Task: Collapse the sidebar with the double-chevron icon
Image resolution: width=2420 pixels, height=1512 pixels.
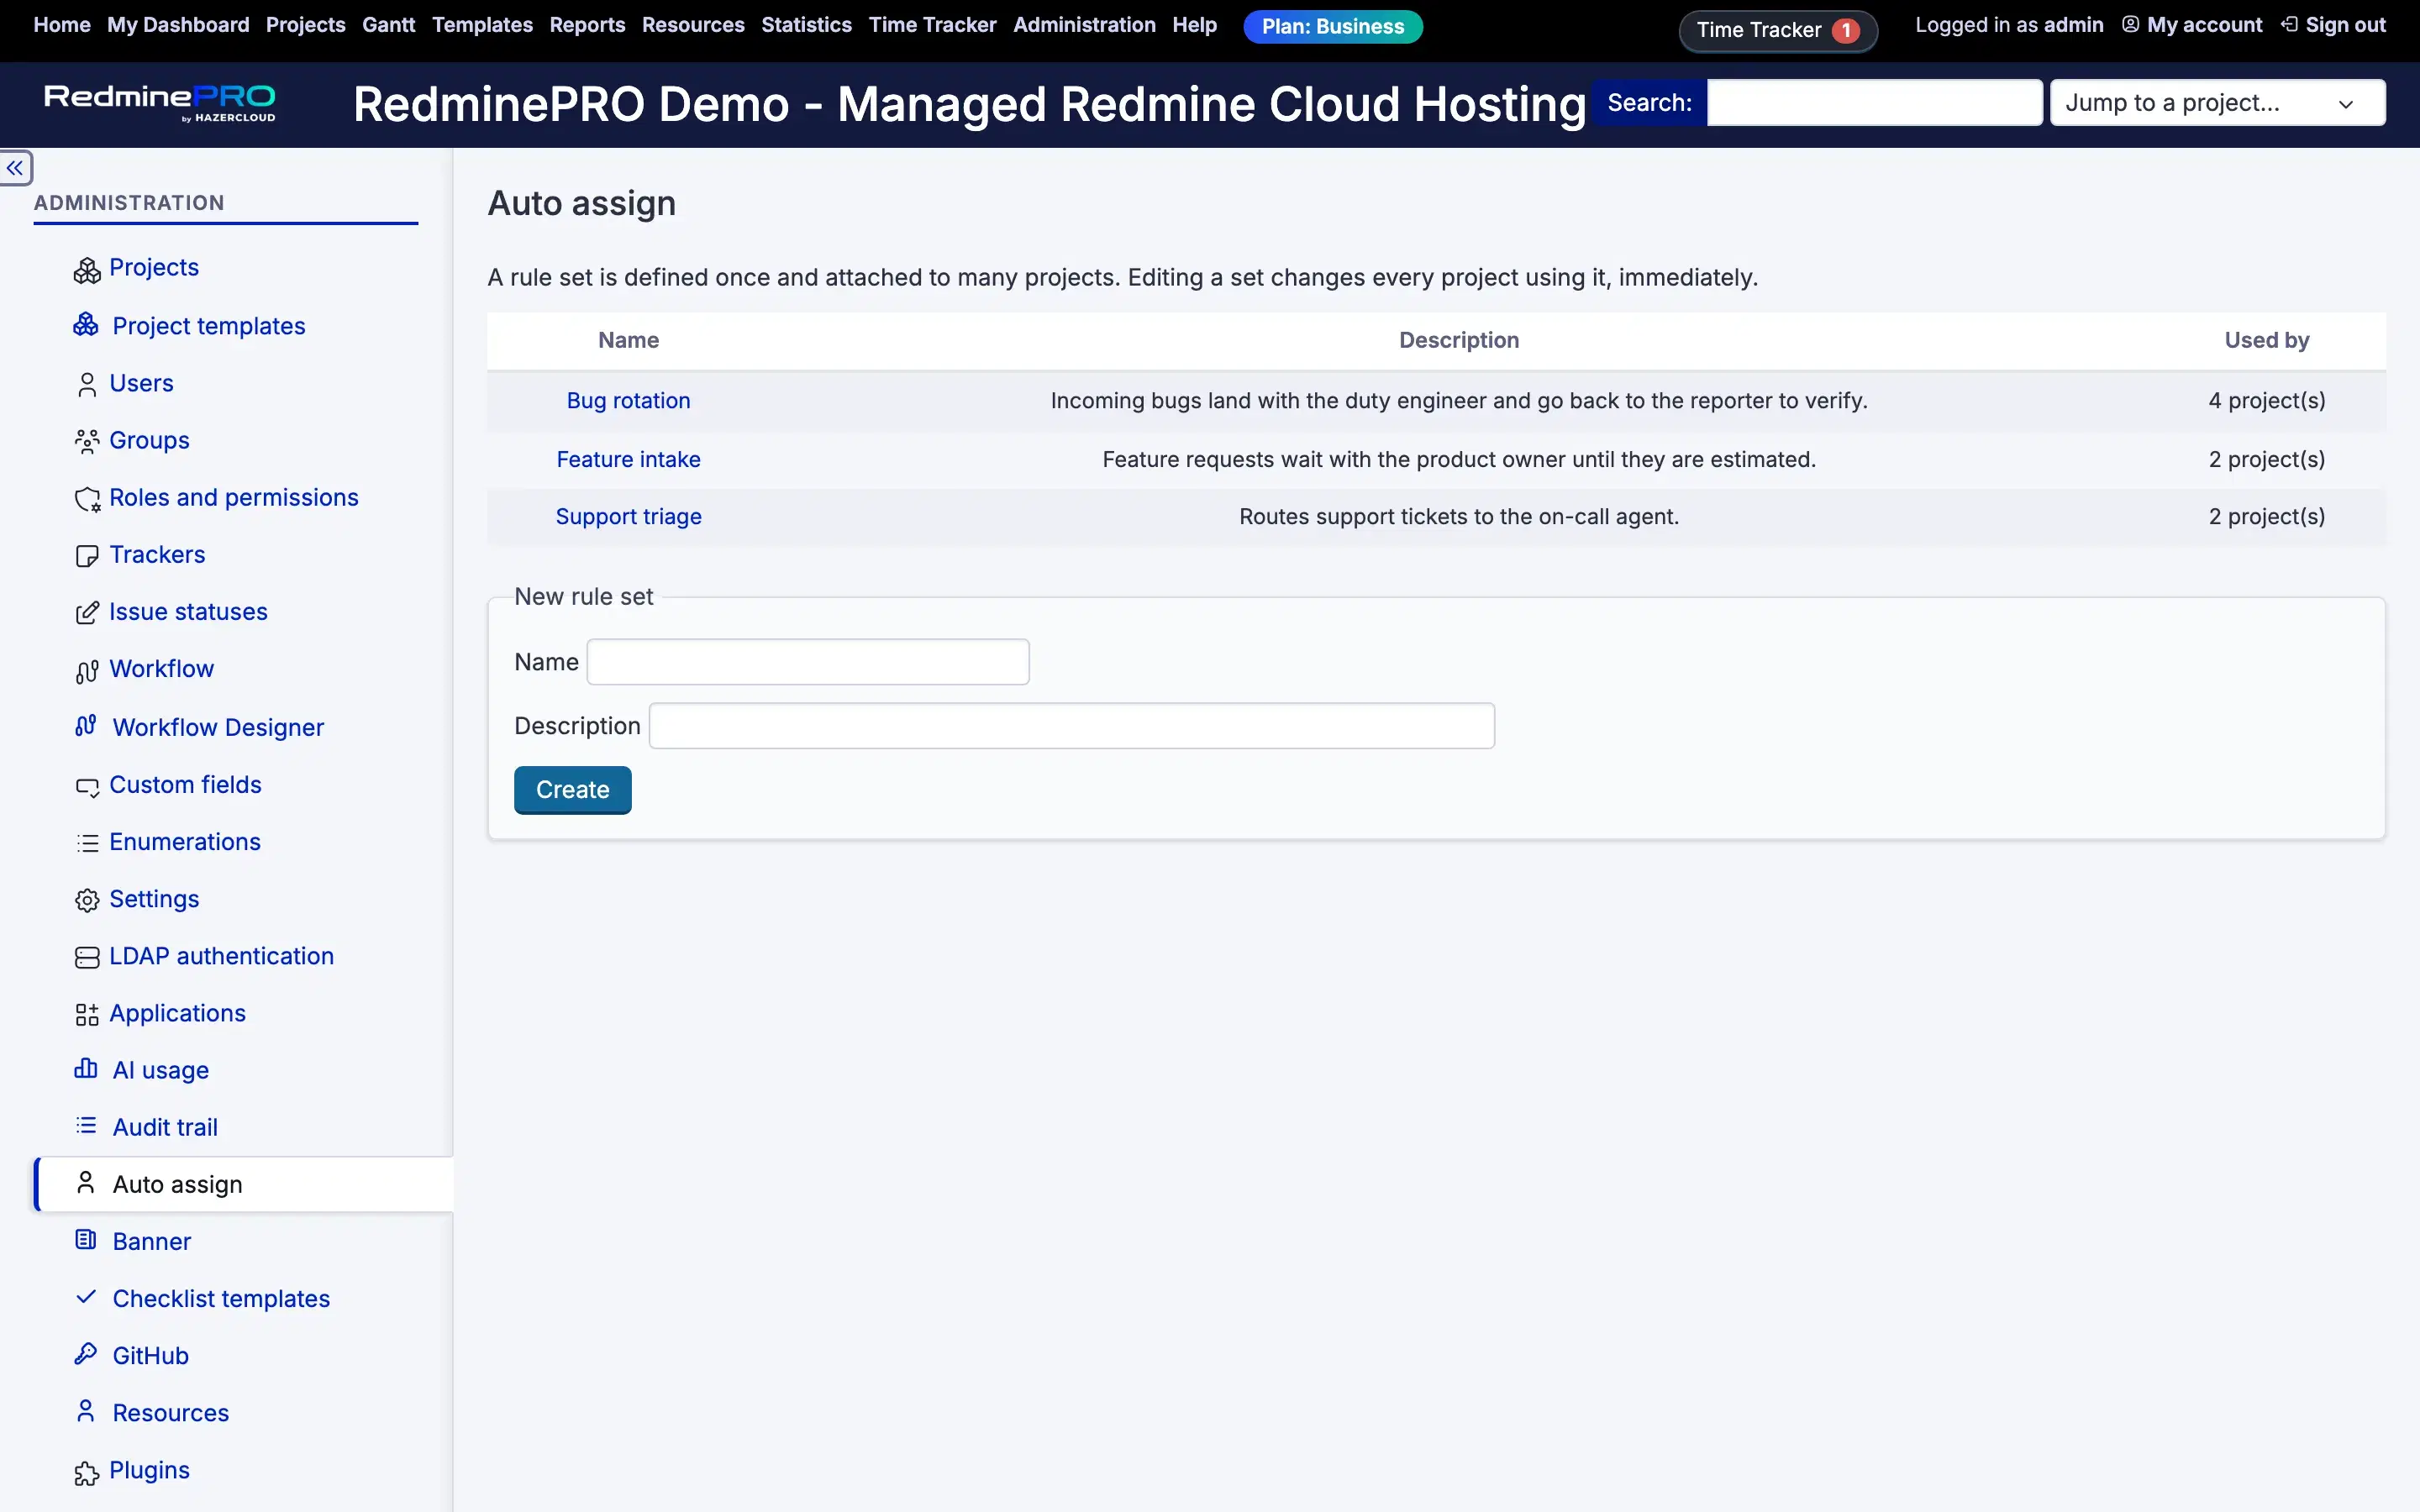Action: 16,168
